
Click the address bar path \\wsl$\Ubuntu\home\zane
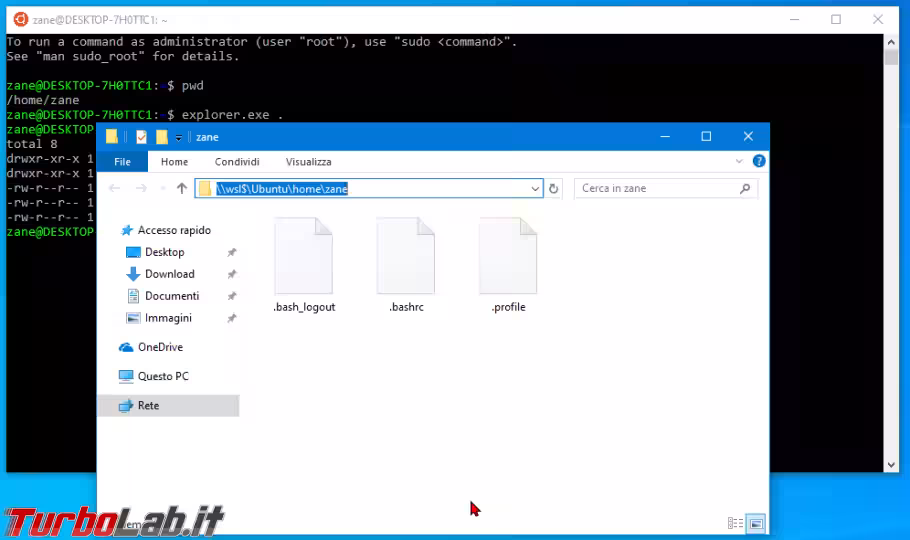[282, 189]
